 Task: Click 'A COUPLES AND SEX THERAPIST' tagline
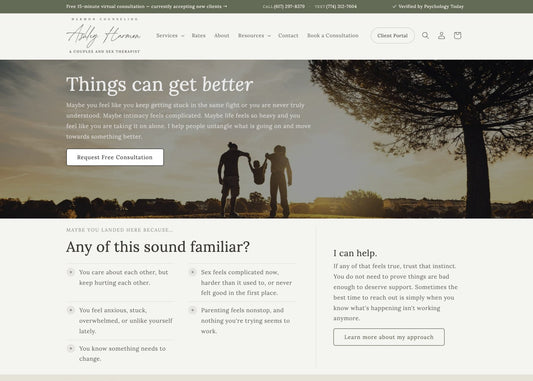coord(104,51)
